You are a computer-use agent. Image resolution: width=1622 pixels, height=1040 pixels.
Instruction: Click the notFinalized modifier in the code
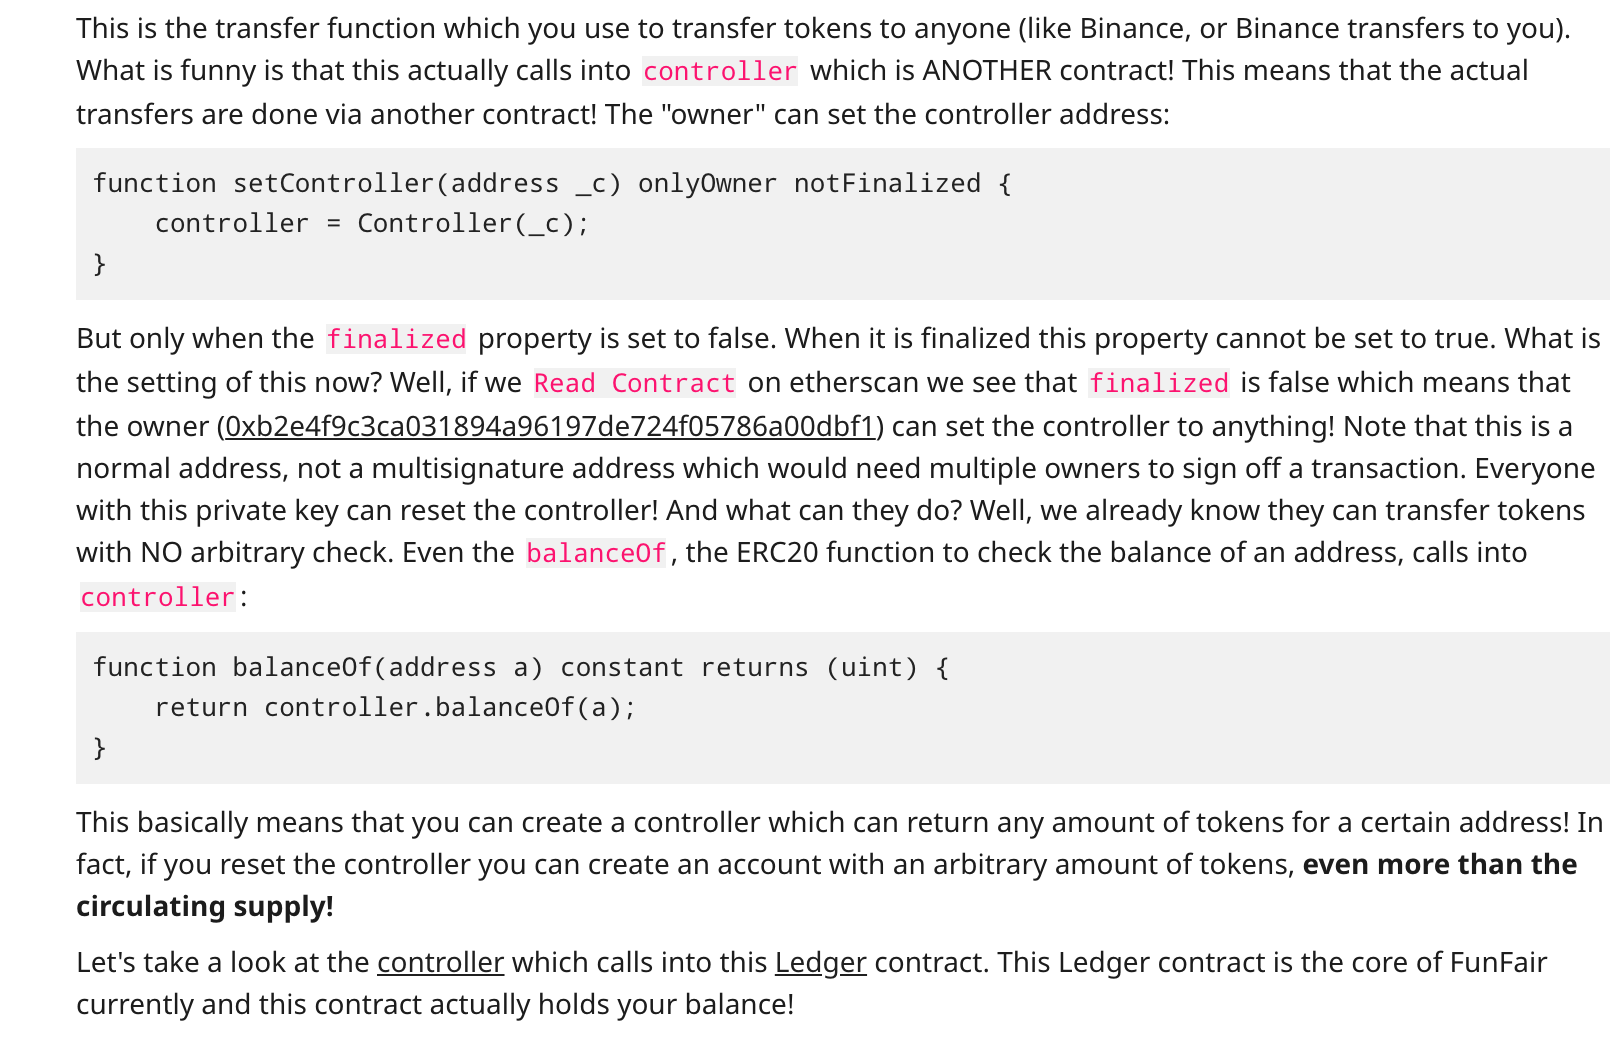click(x=887, y=184)
